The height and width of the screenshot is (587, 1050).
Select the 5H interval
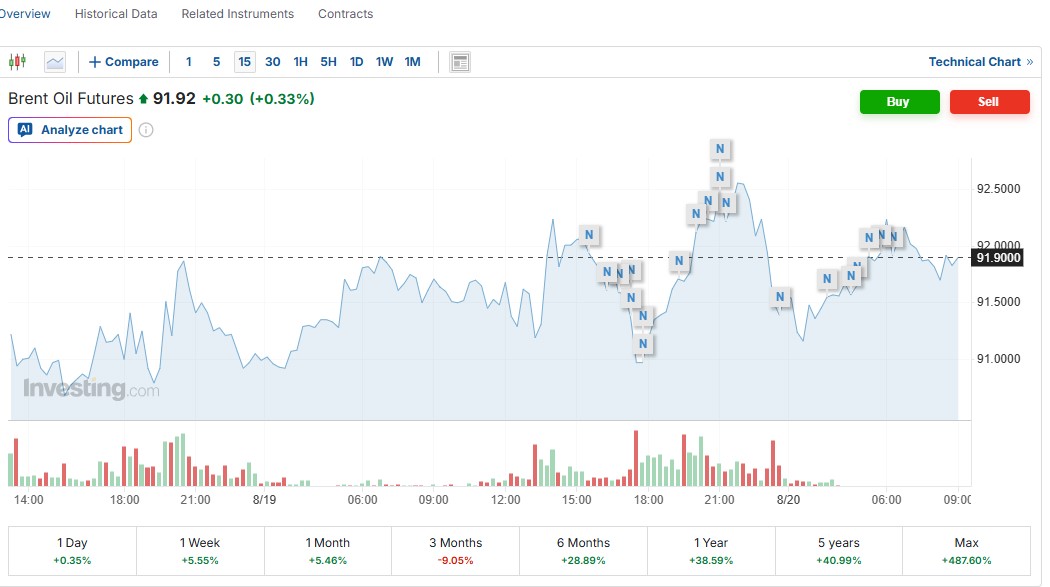click(x=328, y=62)
